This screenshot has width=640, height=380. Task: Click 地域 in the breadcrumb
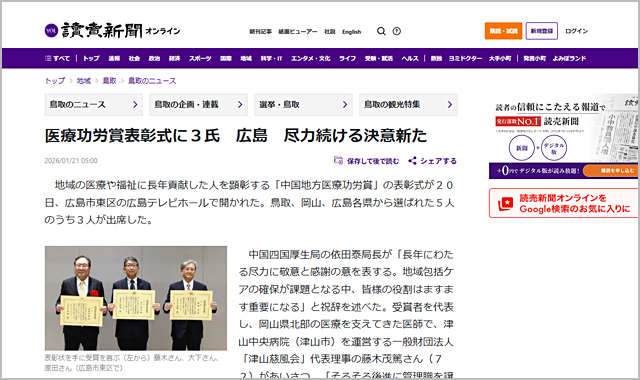[x=84, y=81]
